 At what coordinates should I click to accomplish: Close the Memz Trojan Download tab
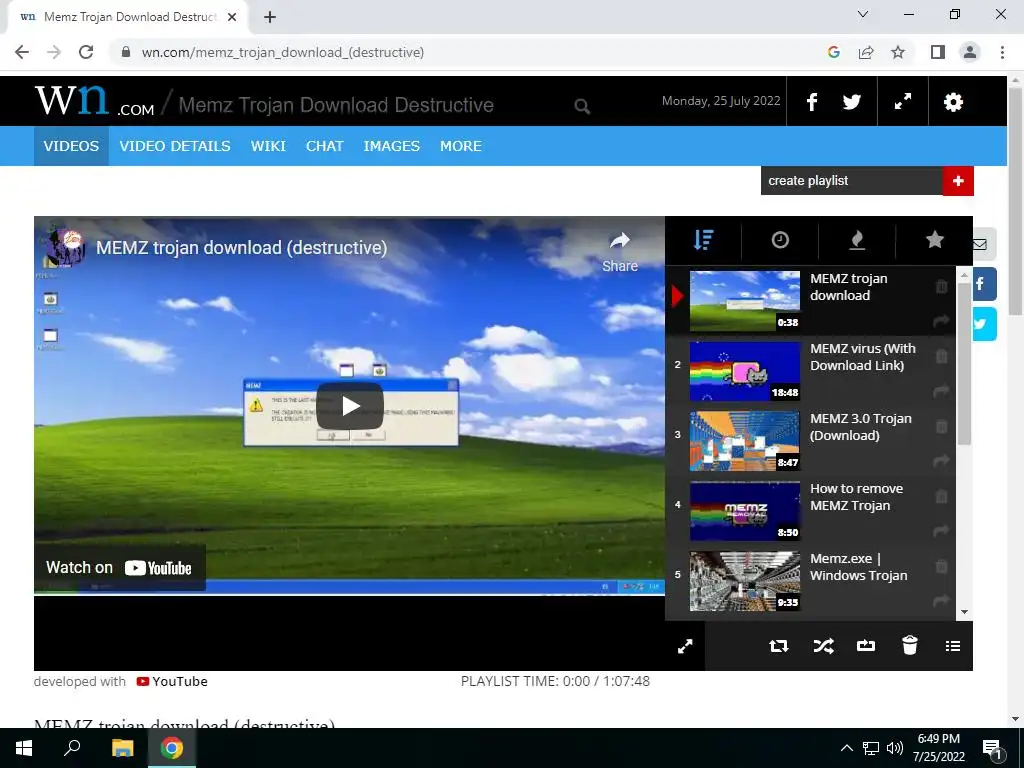pos(232,17)
